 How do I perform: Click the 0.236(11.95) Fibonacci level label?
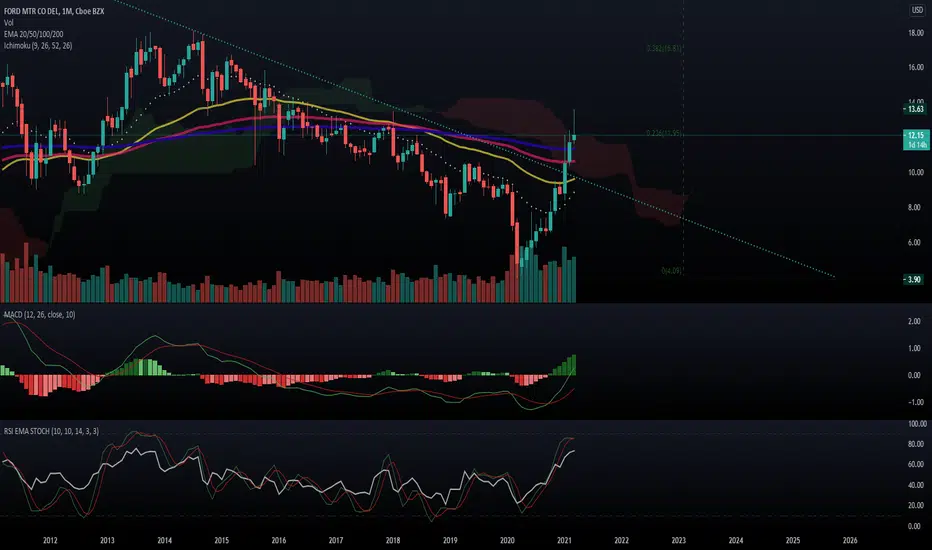pos(664,133)
